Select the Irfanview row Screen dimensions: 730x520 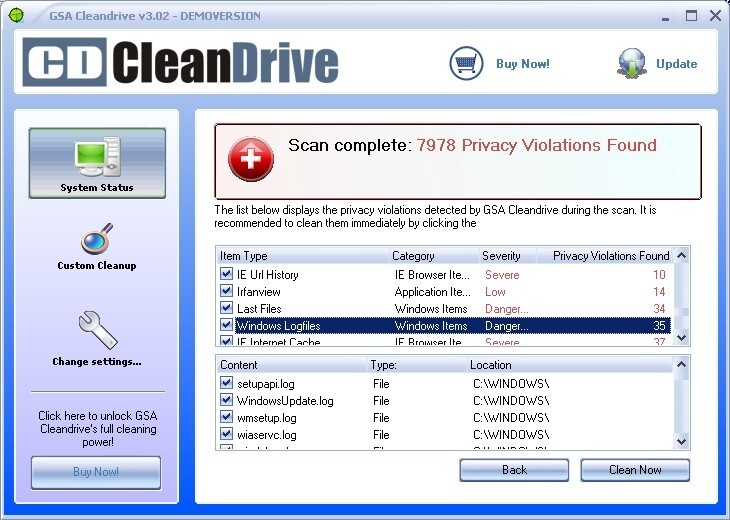point(445,292)
